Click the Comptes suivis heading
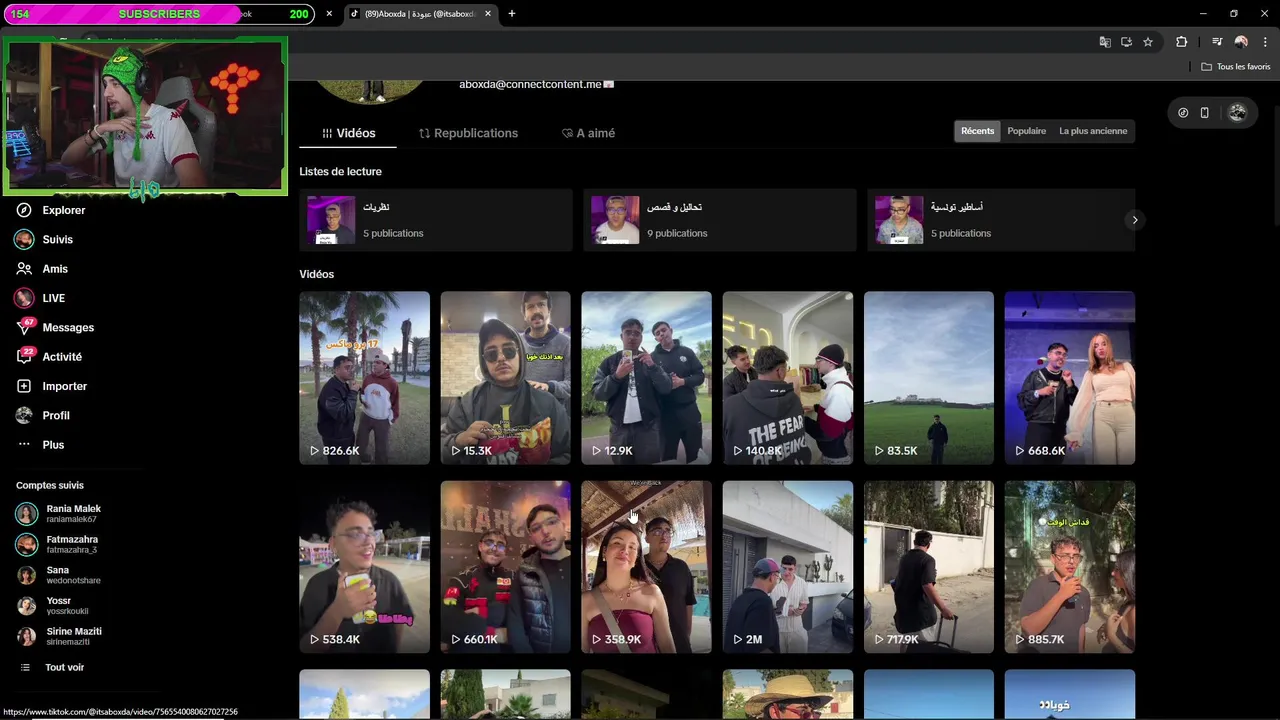The height and width of the screenshot is (720, 1280). pyautogui.click(x=50, y=485)
